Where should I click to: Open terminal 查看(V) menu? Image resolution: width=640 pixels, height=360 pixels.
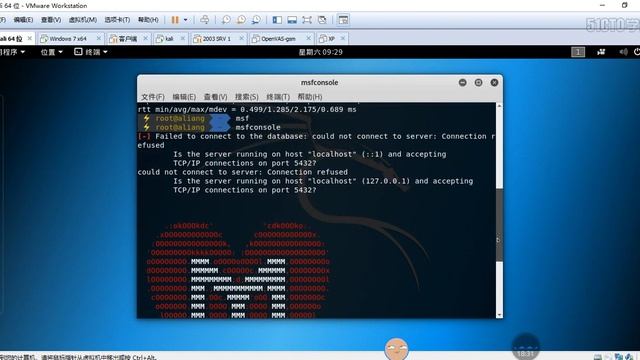(216, 97)
